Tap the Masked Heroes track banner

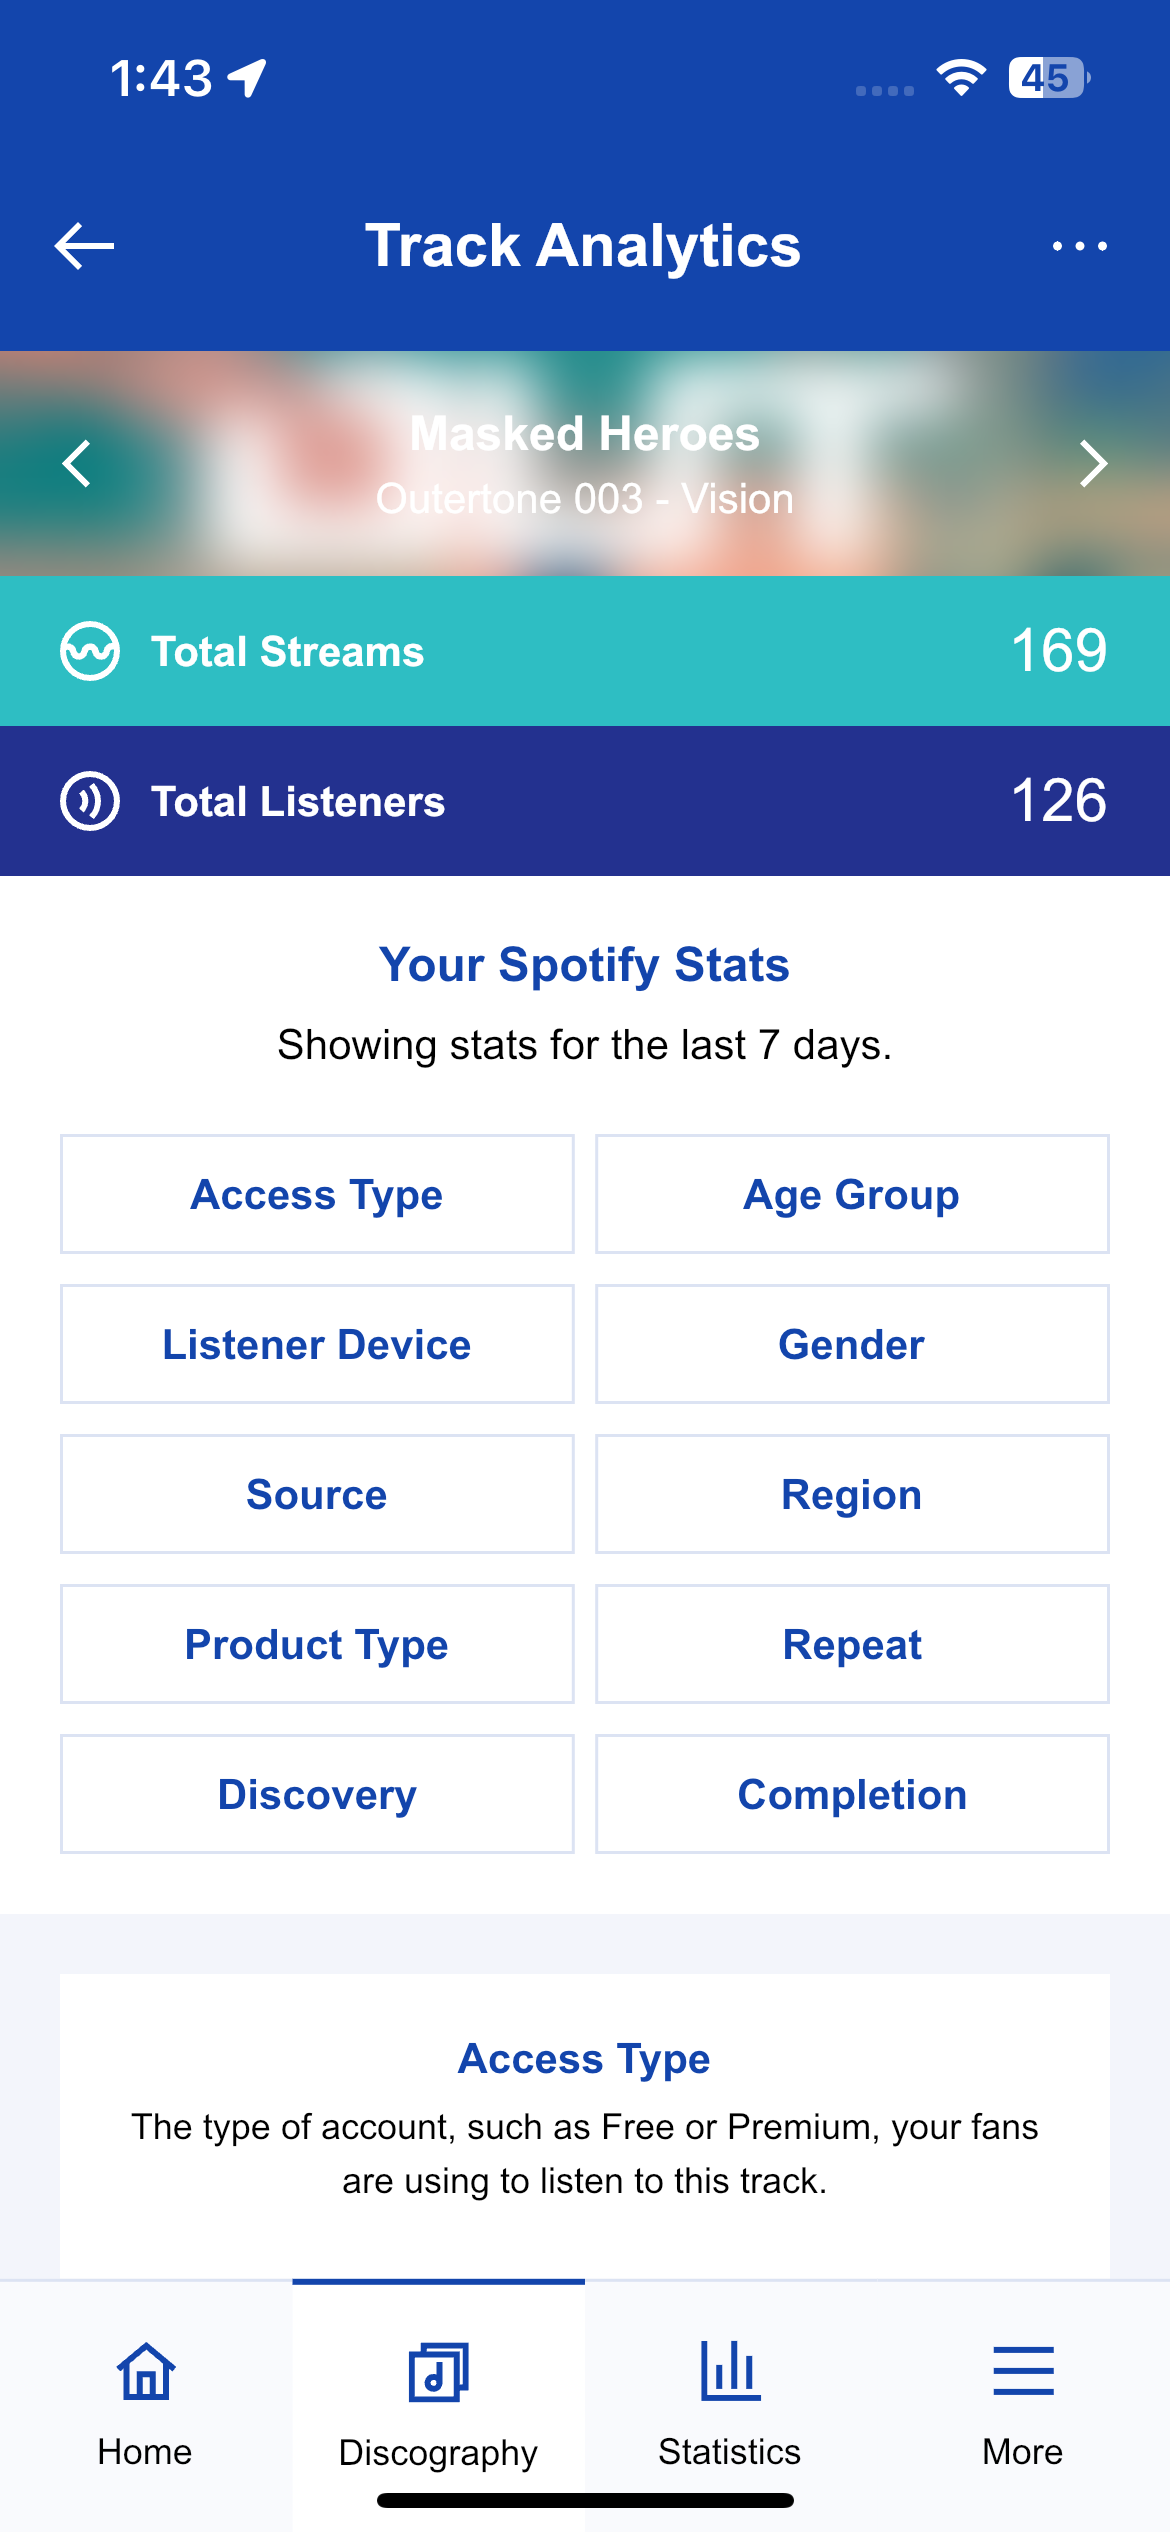coord(585,464)
